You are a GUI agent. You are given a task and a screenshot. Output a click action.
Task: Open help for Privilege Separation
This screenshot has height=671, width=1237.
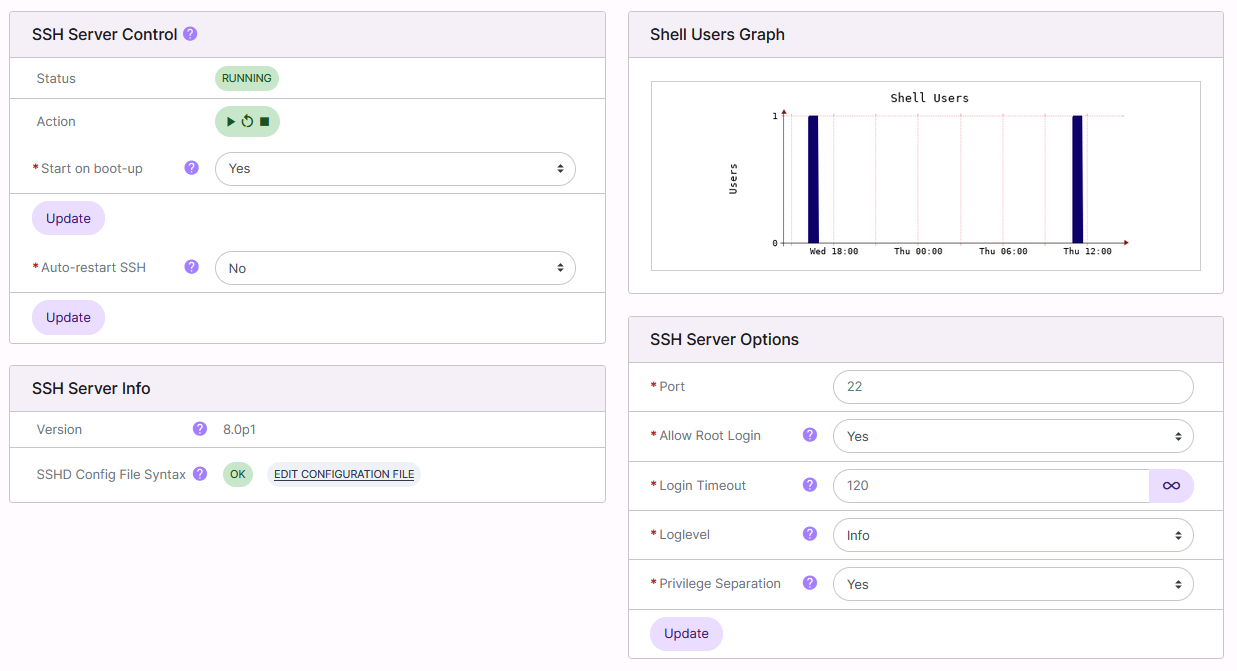pyautogui.click(x=809, y=582)
